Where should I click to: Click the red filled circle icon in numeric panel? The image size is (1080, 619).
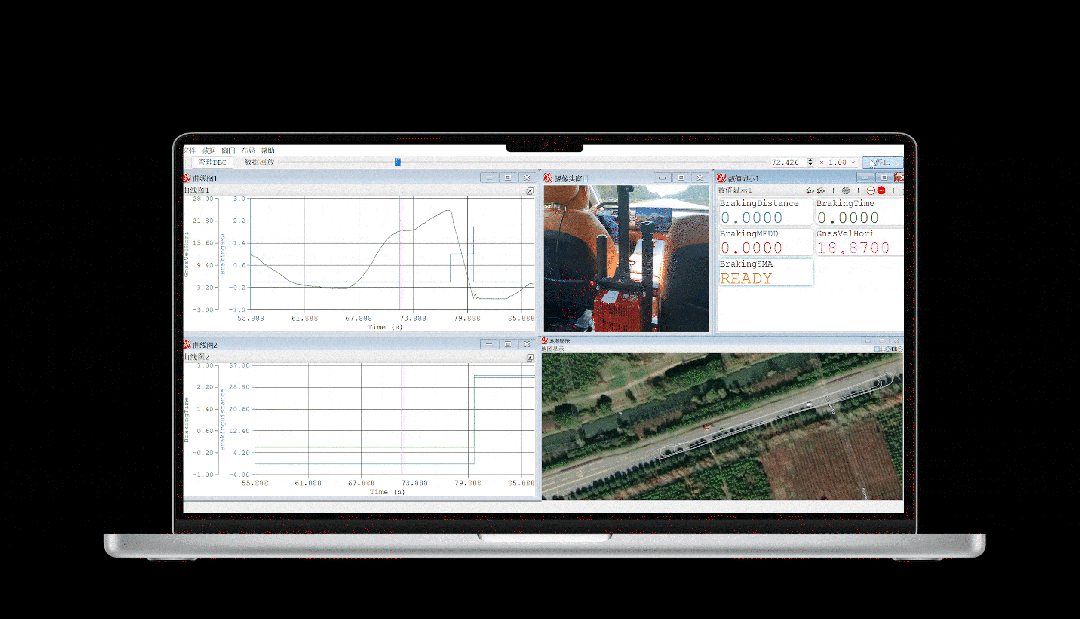pyautogui.click(x=882, y=190)
